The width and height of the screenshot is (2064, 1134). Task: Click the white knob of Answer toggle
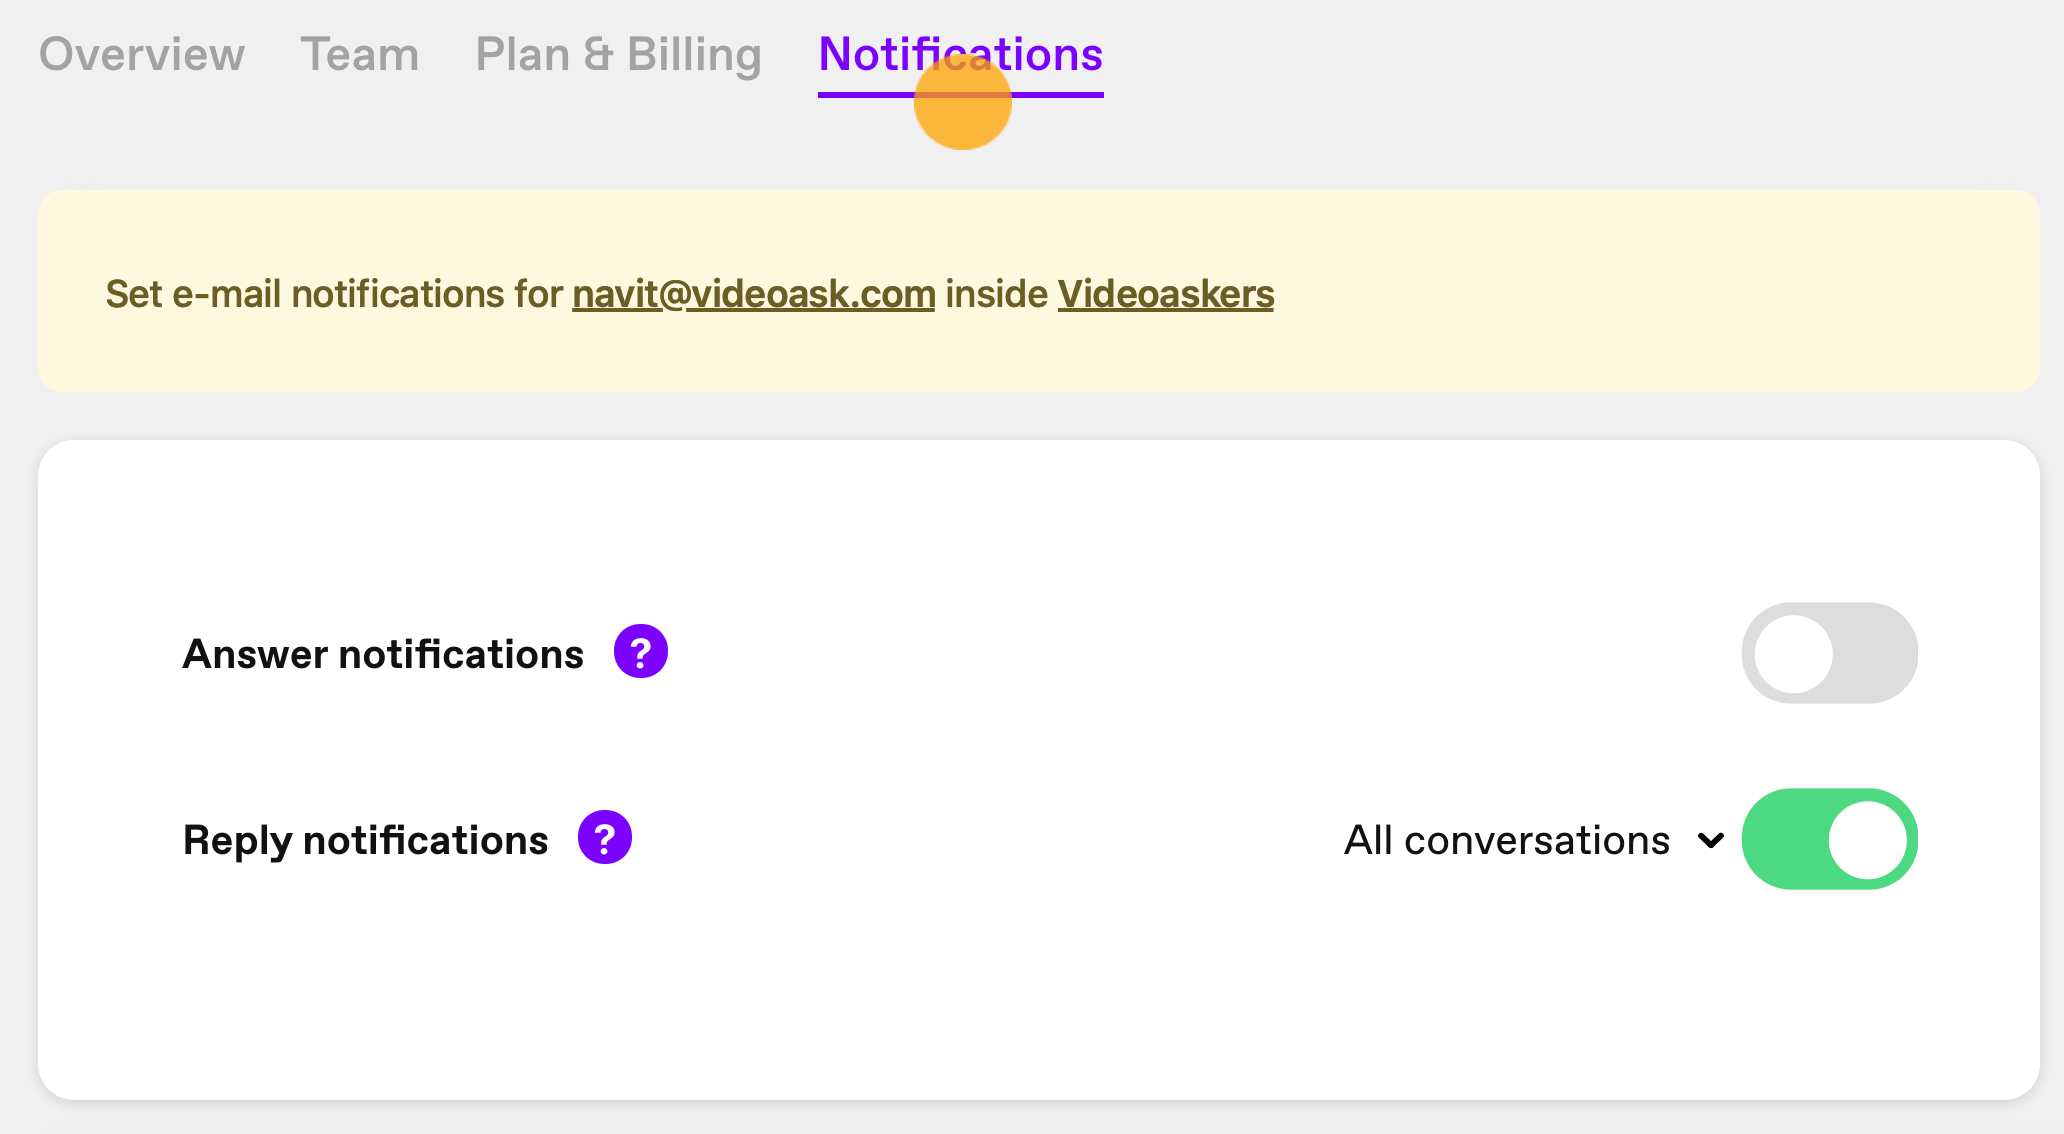(1793, 654)
